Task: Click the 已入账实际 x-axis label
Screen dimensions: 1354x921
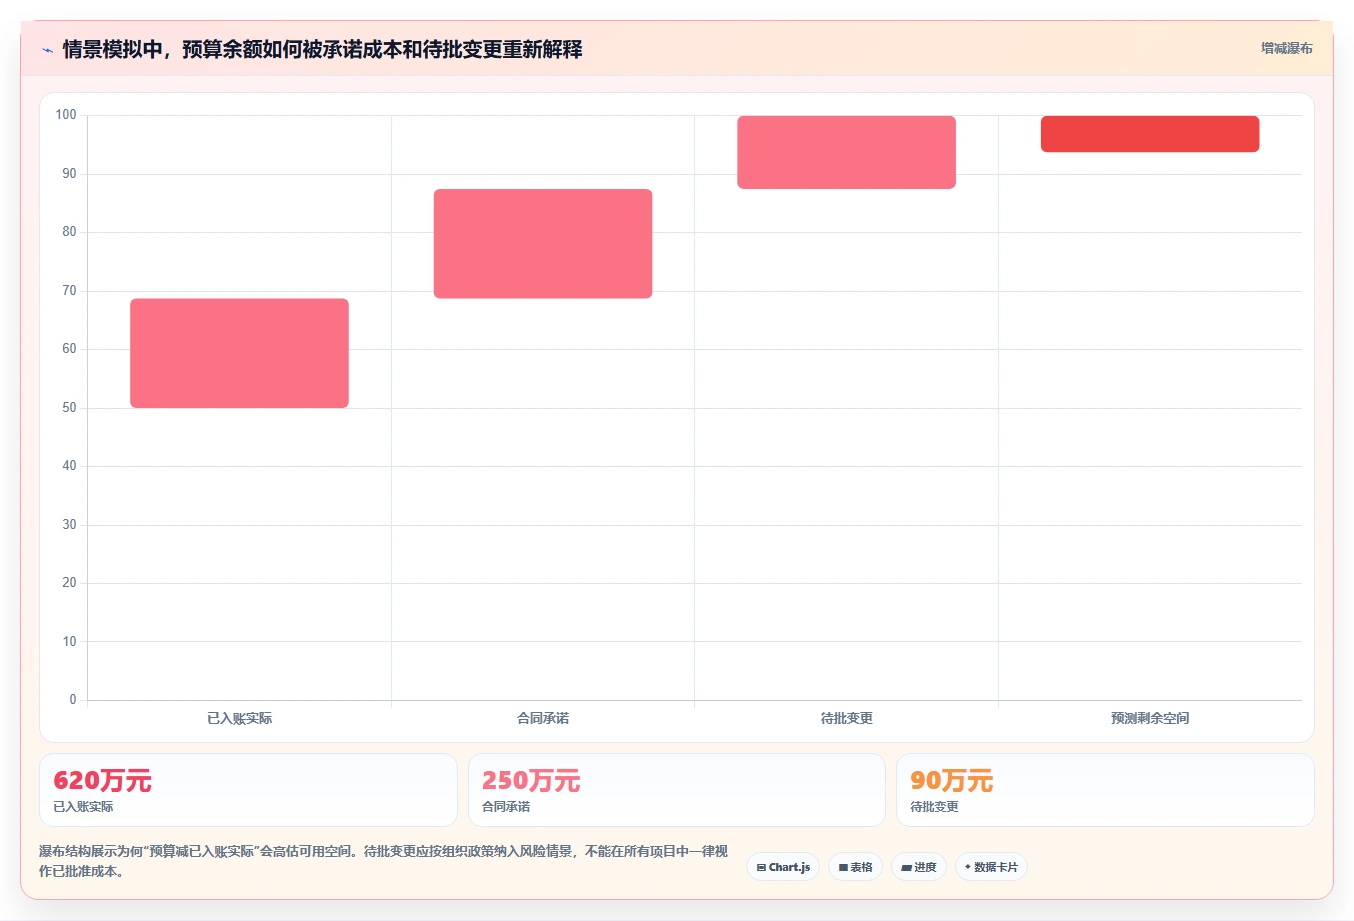Action: coord(239,718)
